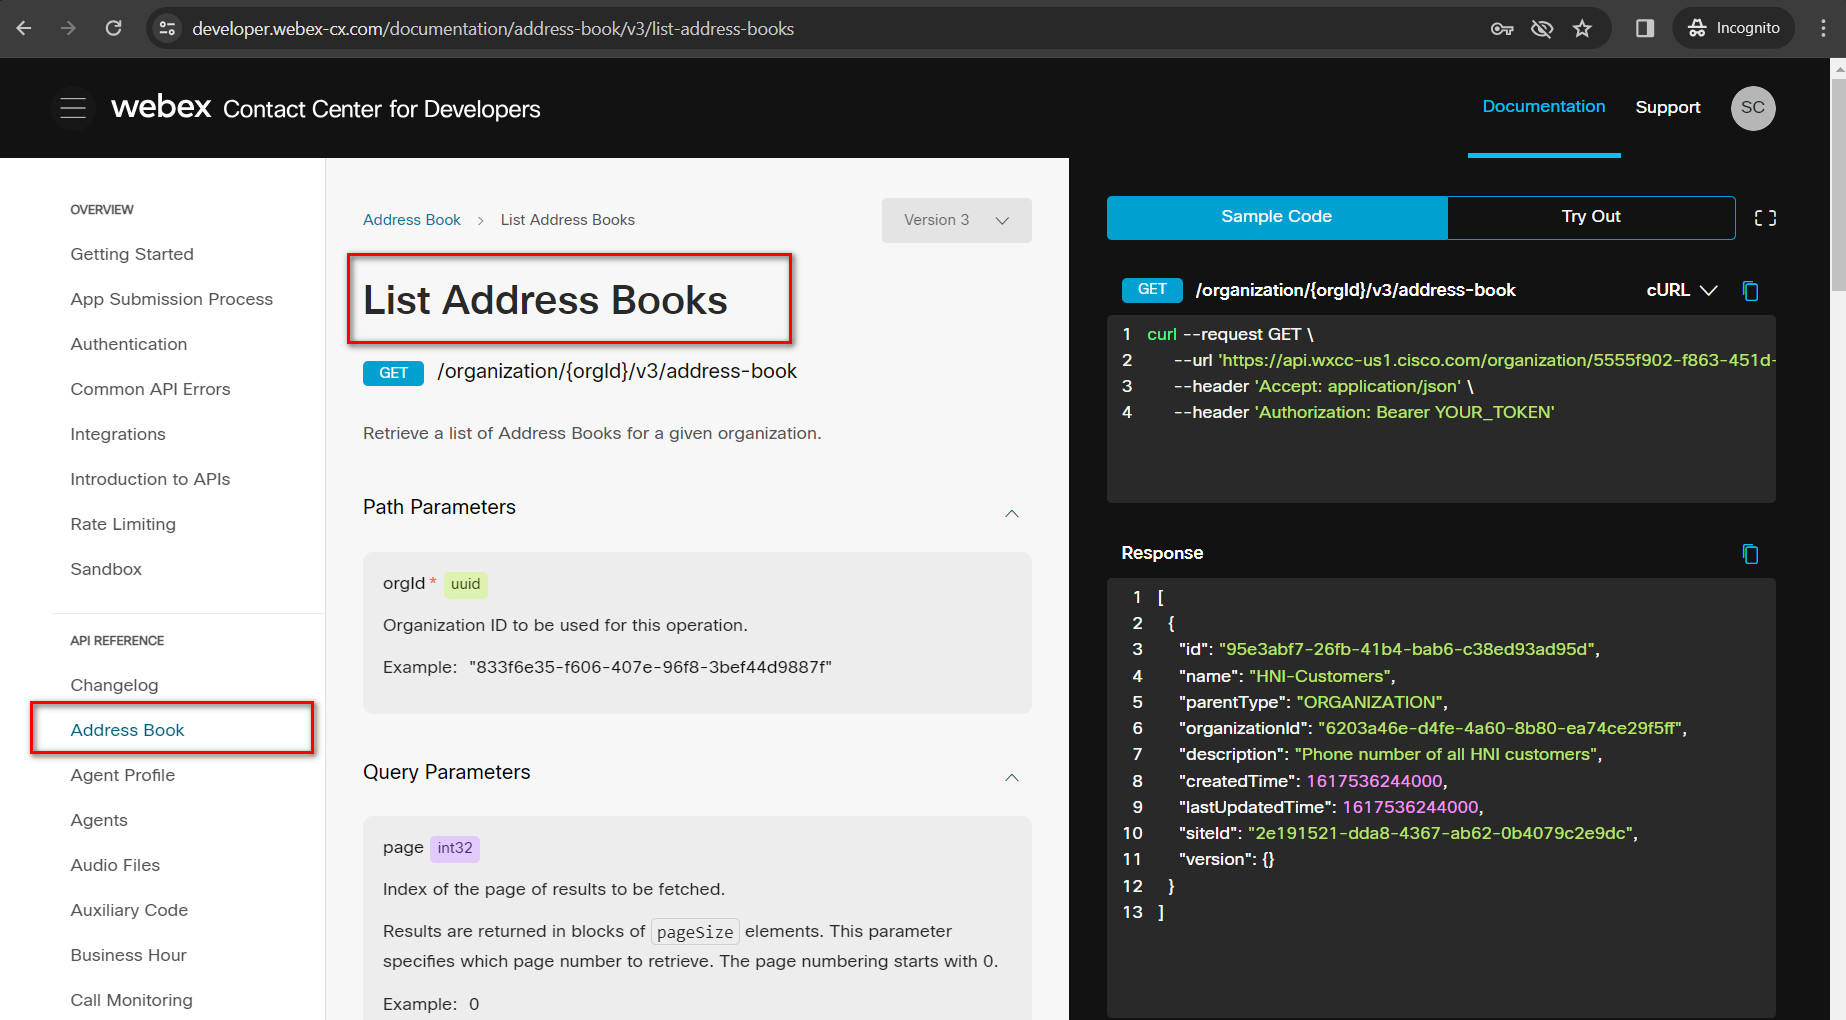Click the pageSize inline code text

(695, 932)
